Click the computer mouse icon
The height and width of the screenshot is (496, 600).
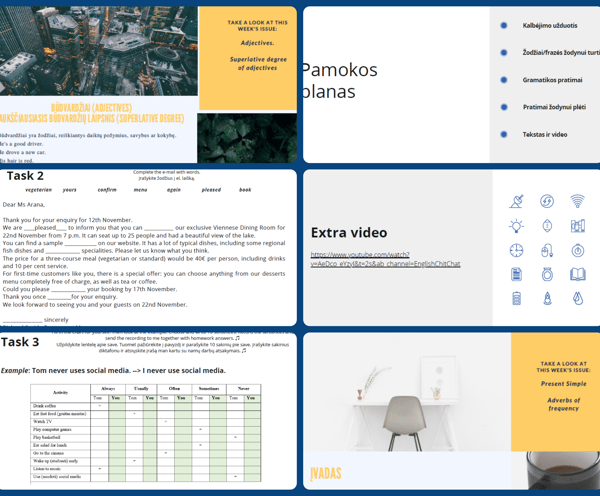tap(547, 251)
